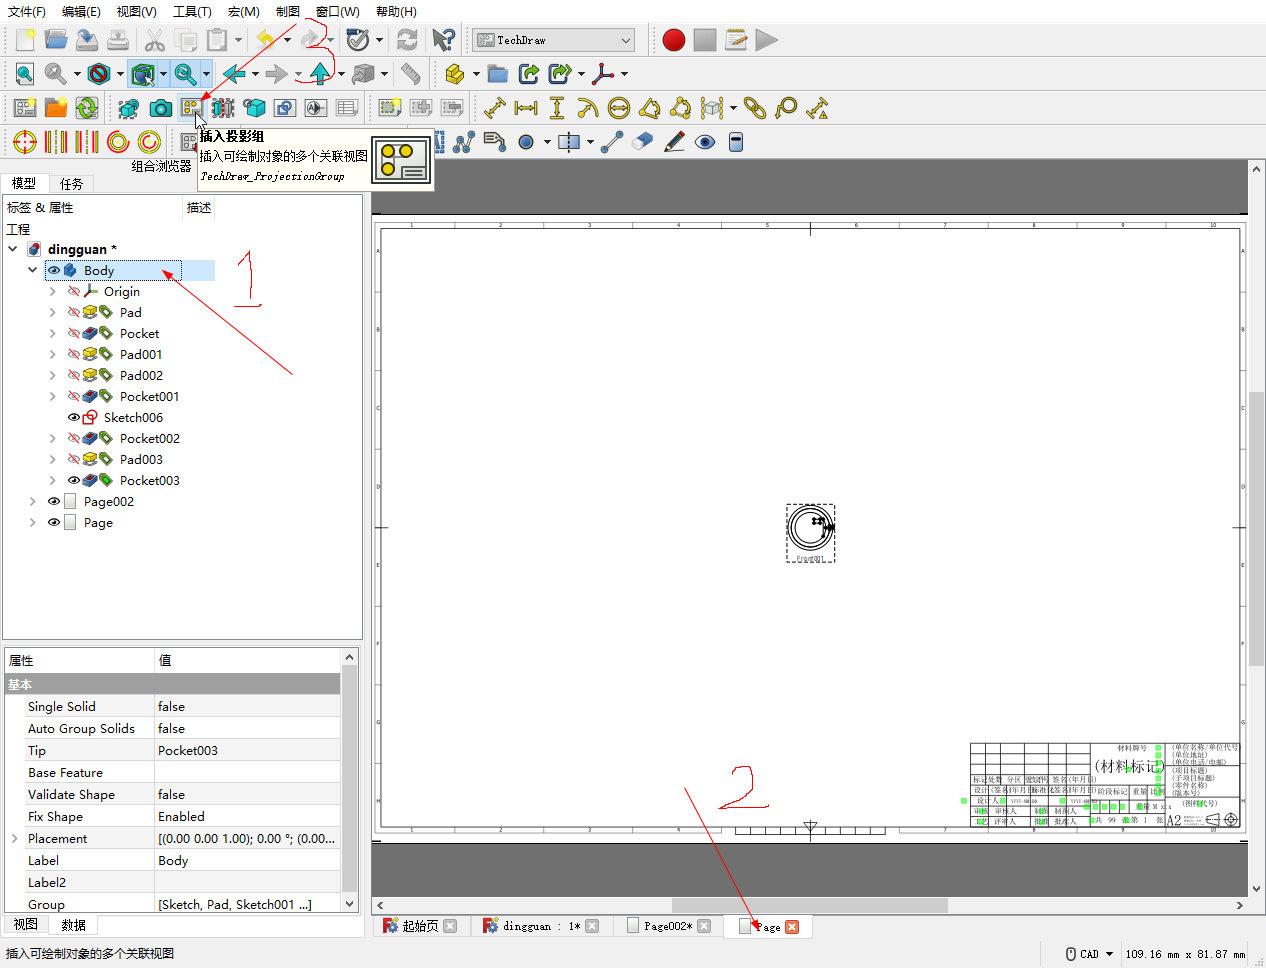Open the TechDraw workbench selector dropdown
This screenshot has height=968, width=1266.
554,40
